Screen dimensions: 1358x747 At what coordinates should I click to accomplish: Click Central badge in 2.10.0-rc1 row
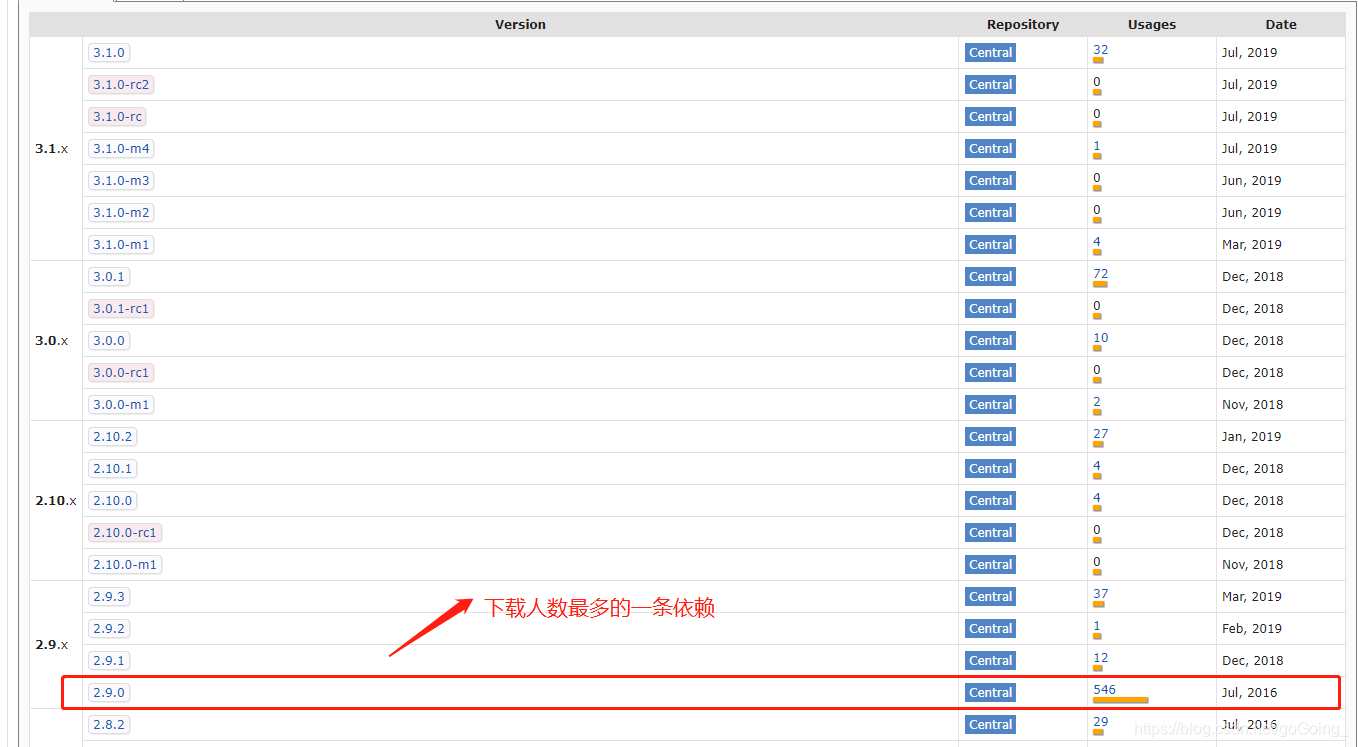pos(990,533)
